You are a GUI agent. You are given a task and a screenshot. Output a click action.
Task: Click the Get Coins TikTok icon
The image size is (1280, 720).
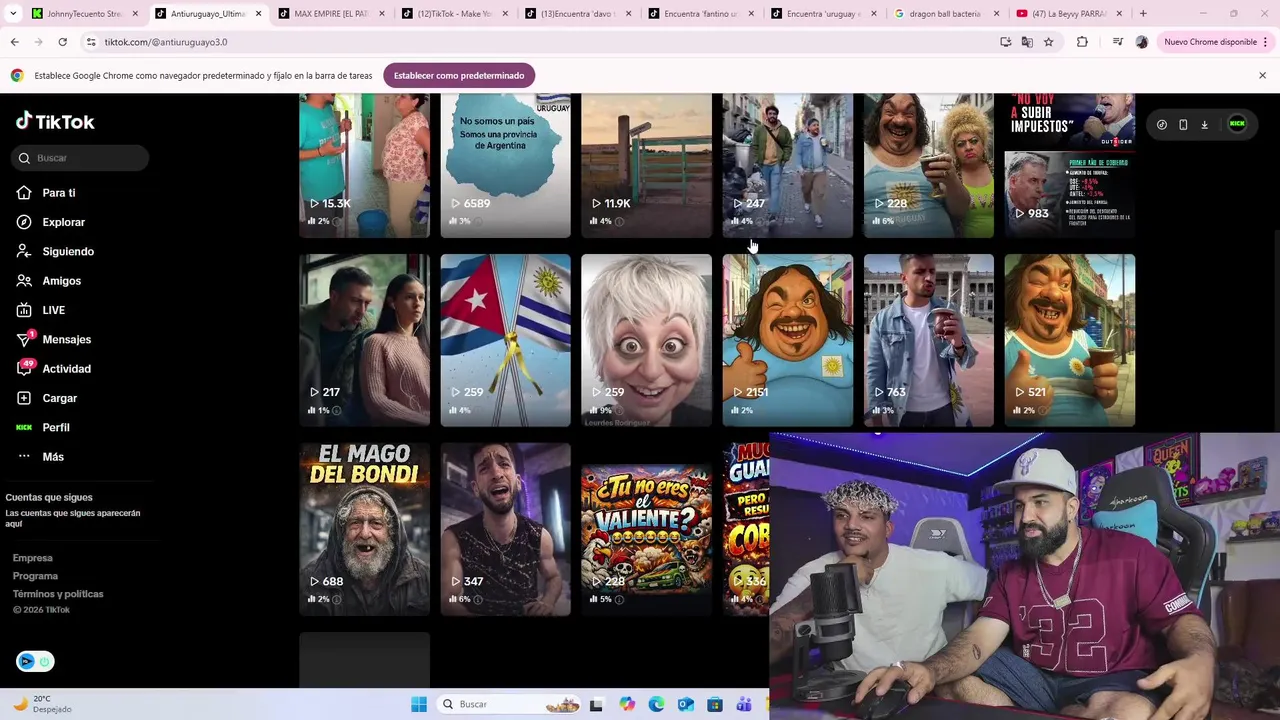click(1162, 125)
